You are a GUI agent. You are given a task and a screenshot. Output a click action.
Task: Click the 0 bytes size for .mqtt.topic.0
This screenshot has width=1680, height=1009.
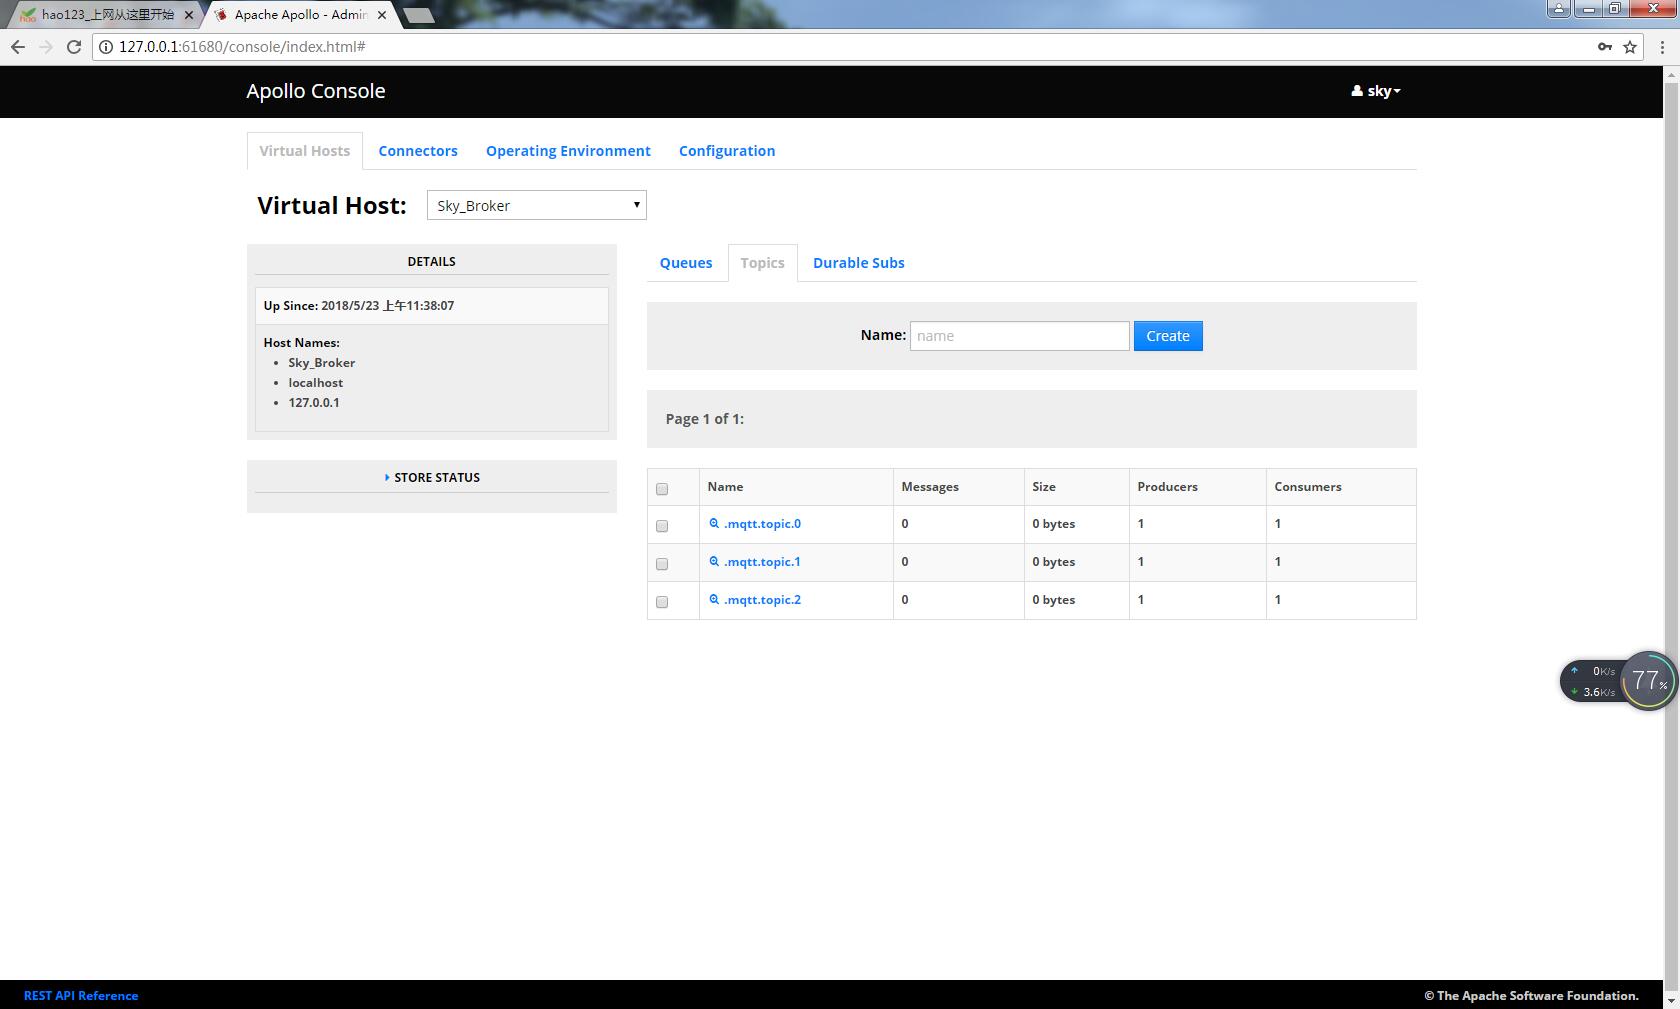coord(1054,523)
